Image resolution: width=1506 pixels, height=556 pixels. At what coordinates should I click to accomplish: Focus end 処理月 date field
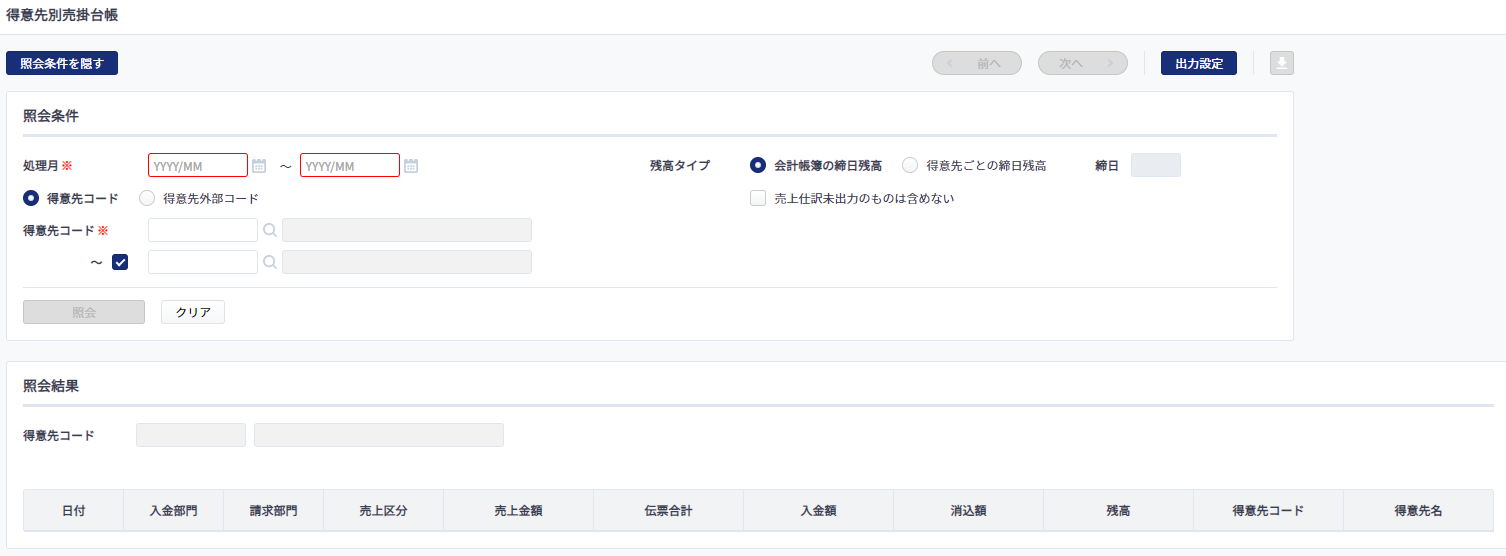pyautogui.click(x=350, y=165)
